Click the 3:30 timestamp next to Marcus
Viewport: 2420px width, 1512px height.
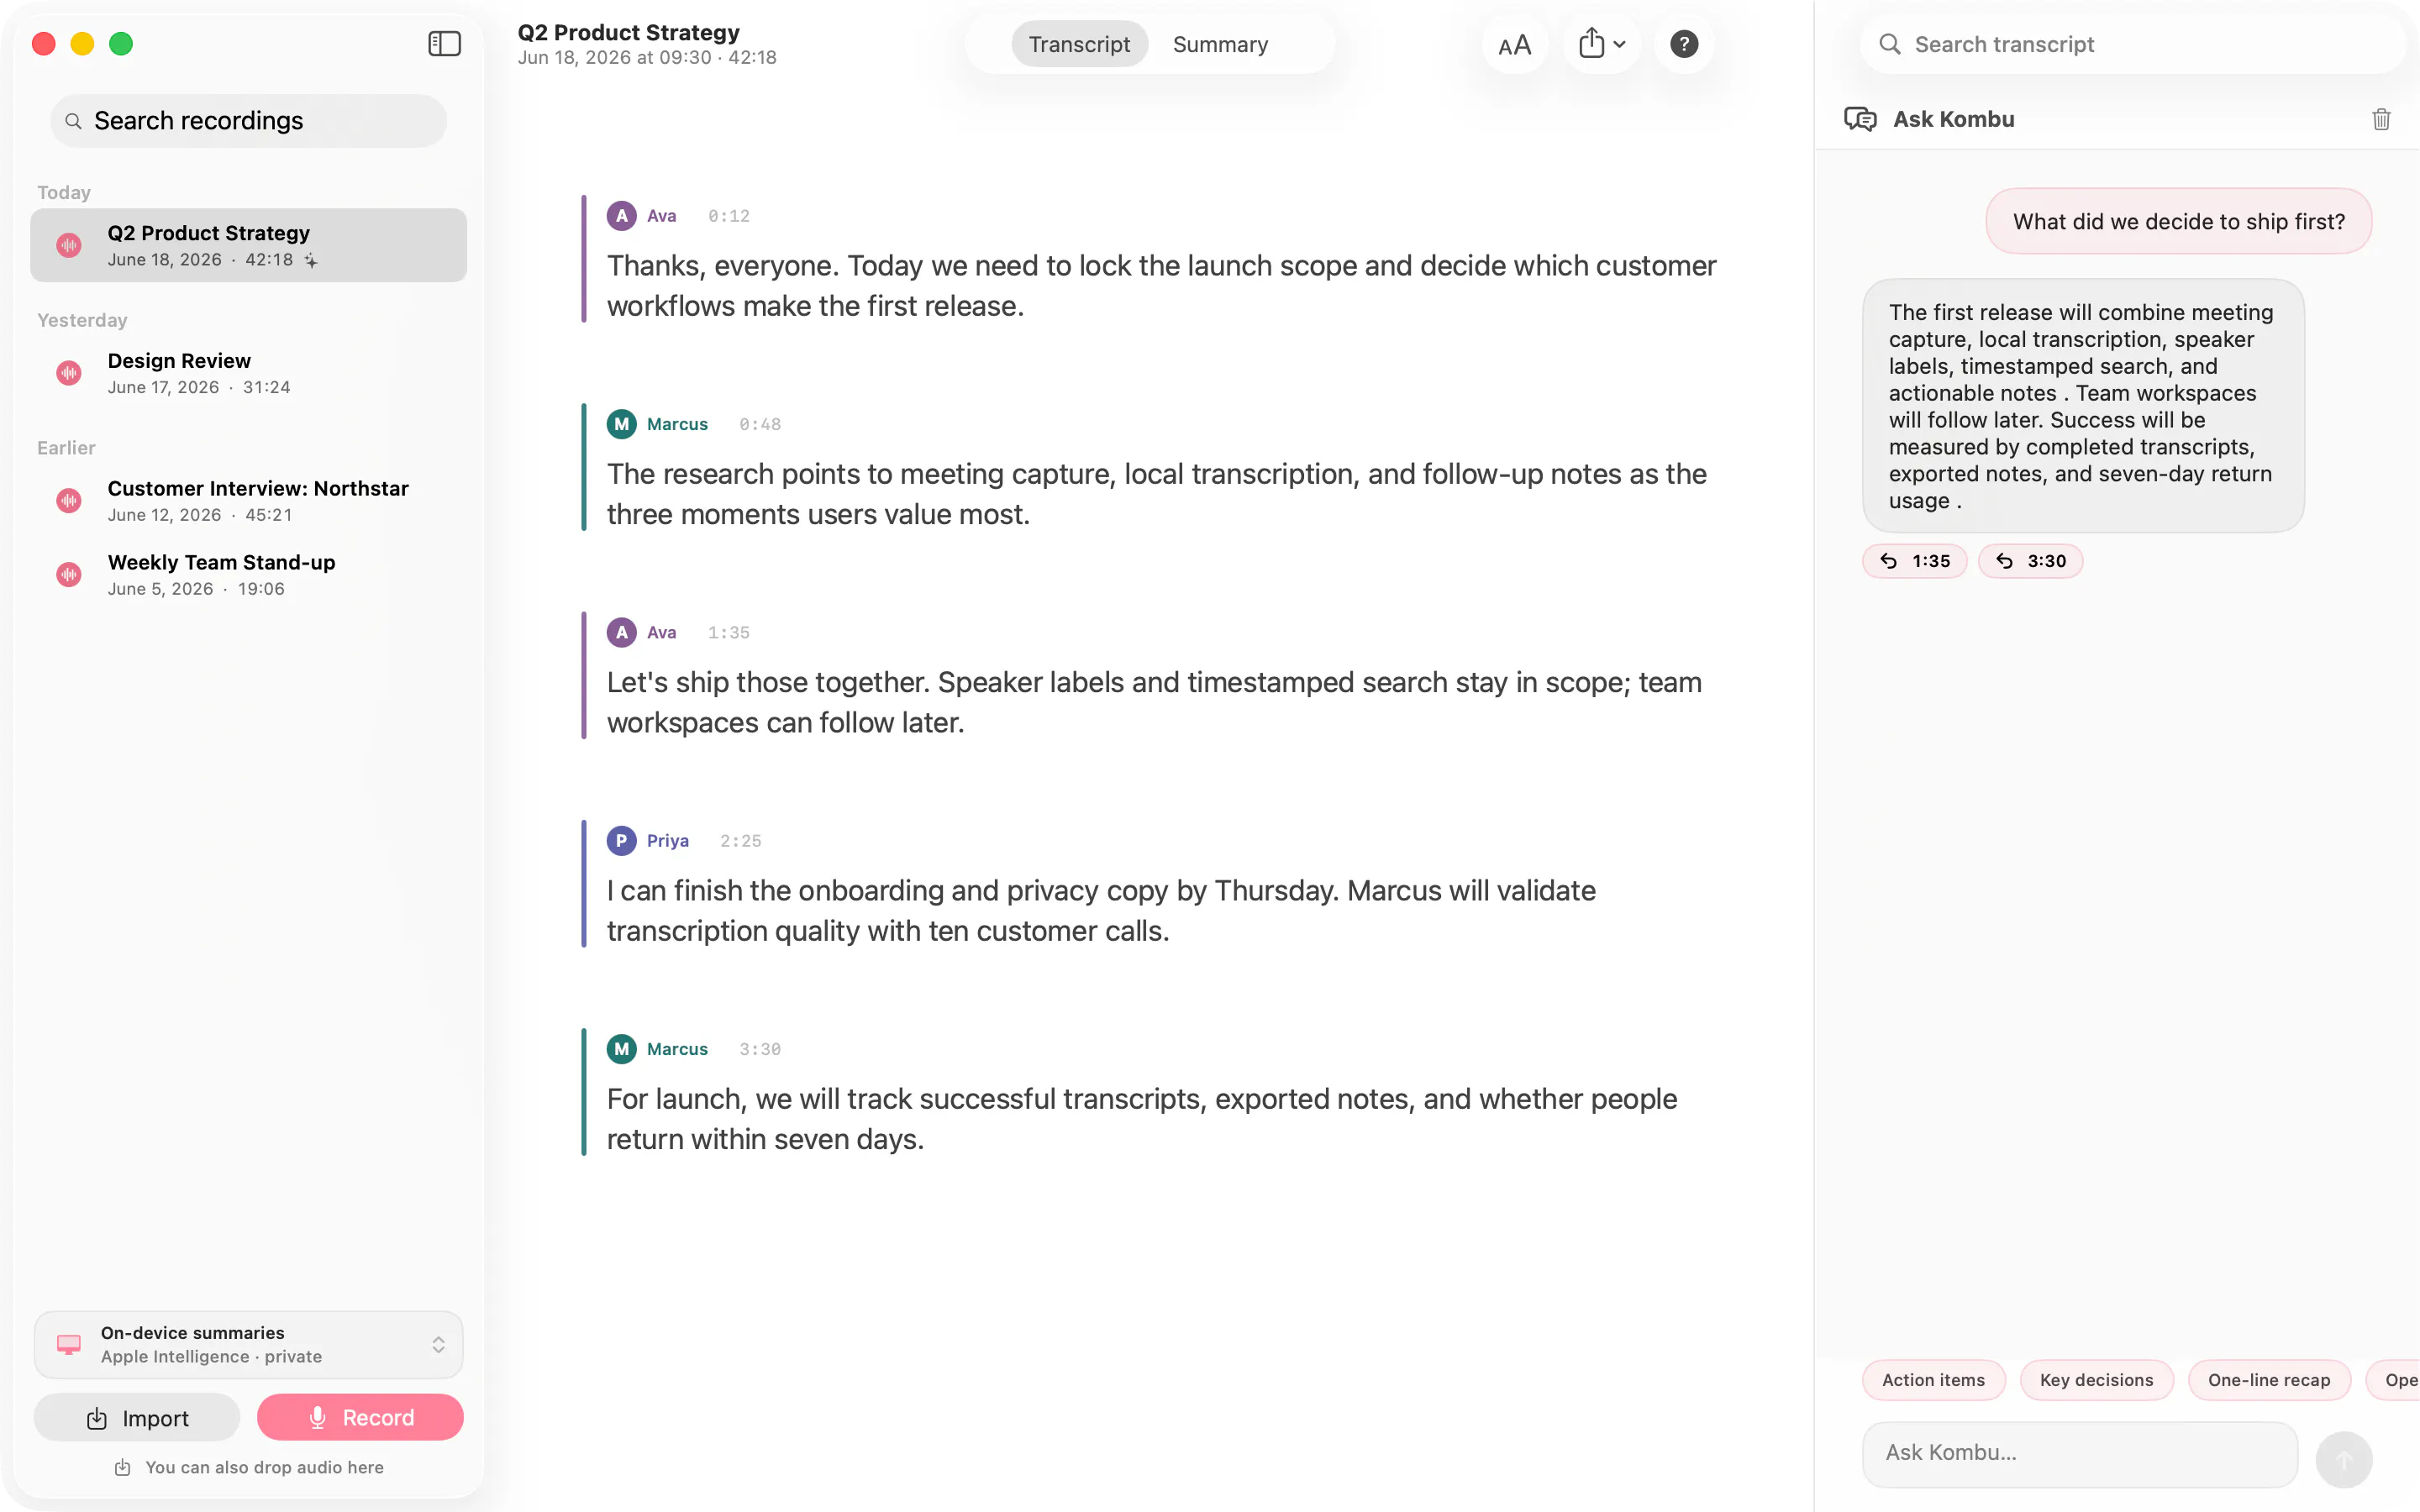point(760,1049)
